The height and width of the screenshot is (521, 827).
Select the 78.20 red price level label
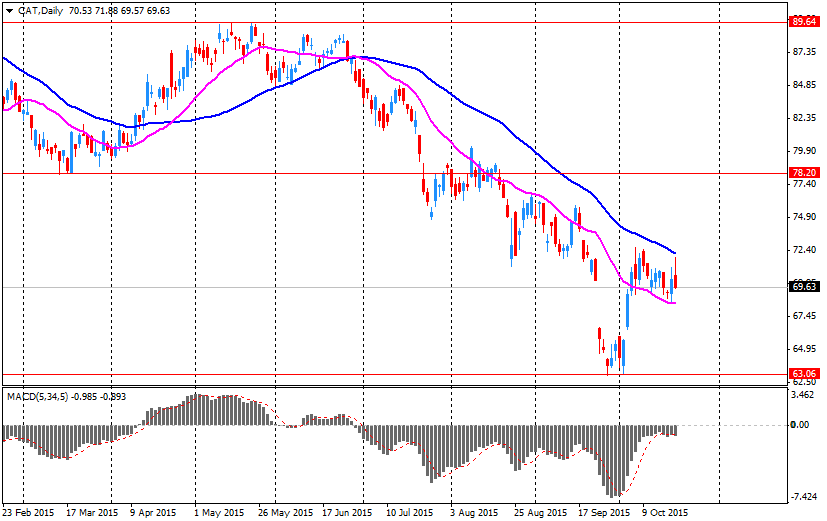pyautogui.click(x=804, y=172)
